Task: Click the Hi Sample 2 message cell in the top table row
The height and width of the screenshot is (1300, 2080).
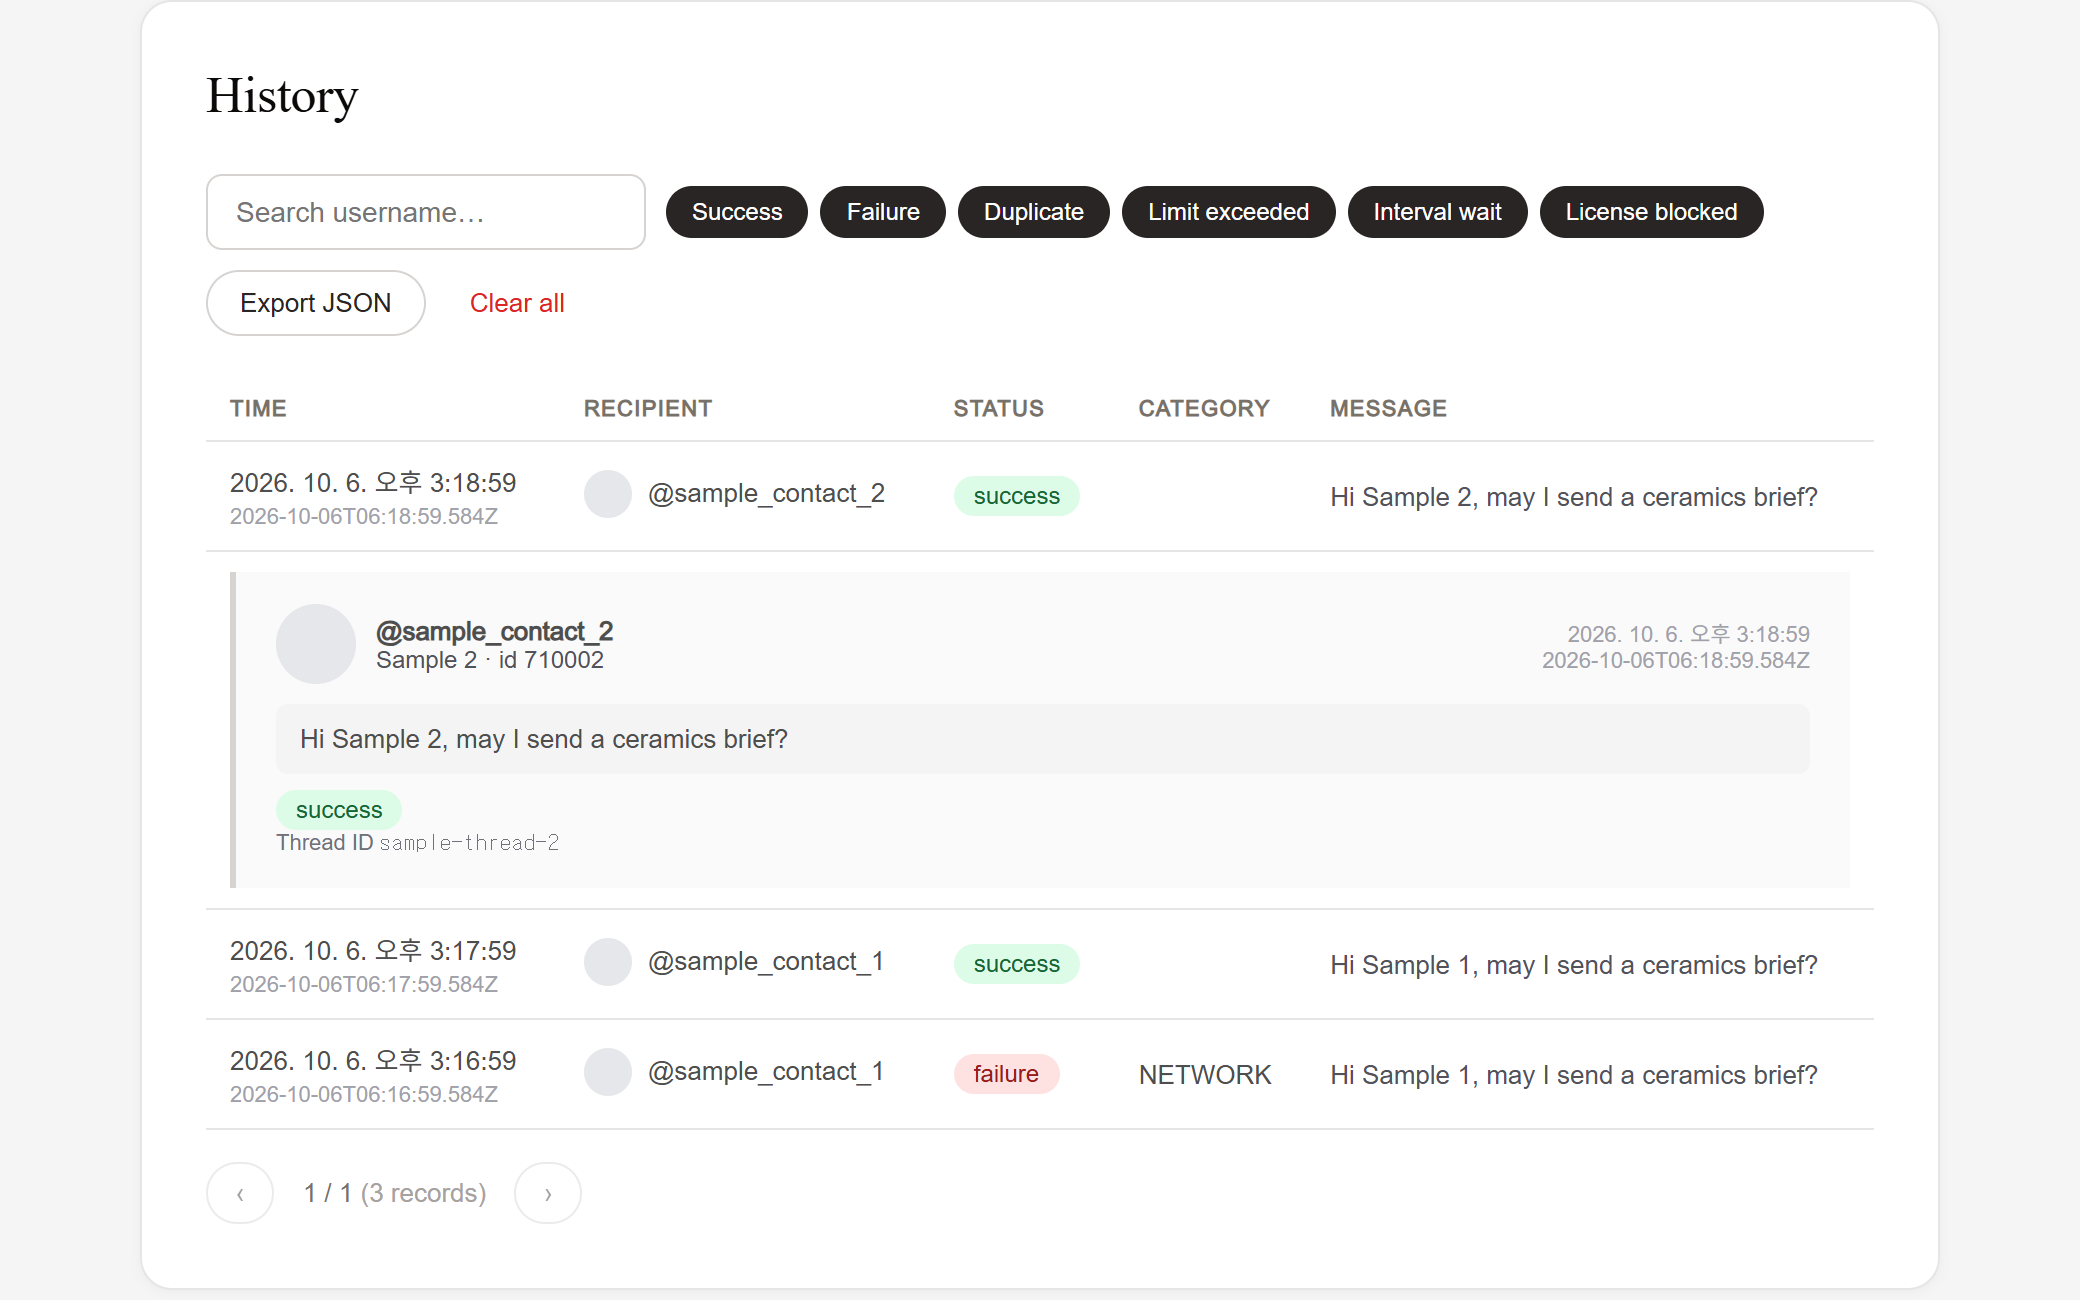Action: click(1574, 497)
